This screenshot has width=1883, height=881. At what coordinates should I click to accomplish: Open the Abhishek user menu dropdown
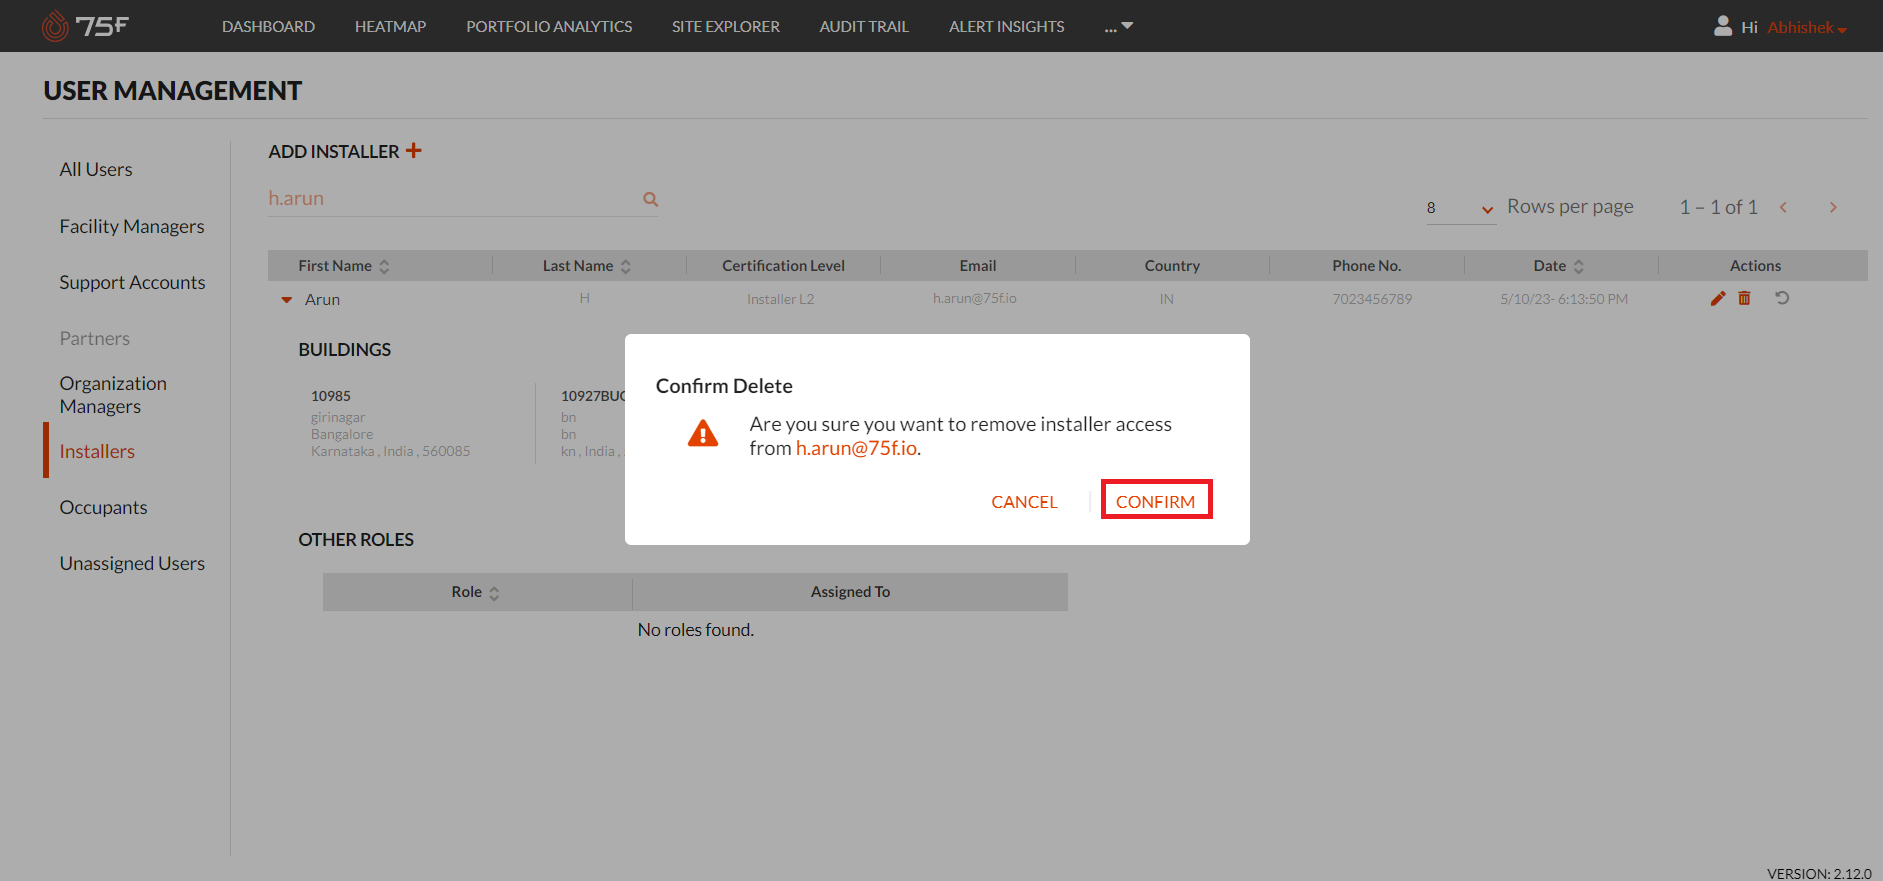point(1806,27)
